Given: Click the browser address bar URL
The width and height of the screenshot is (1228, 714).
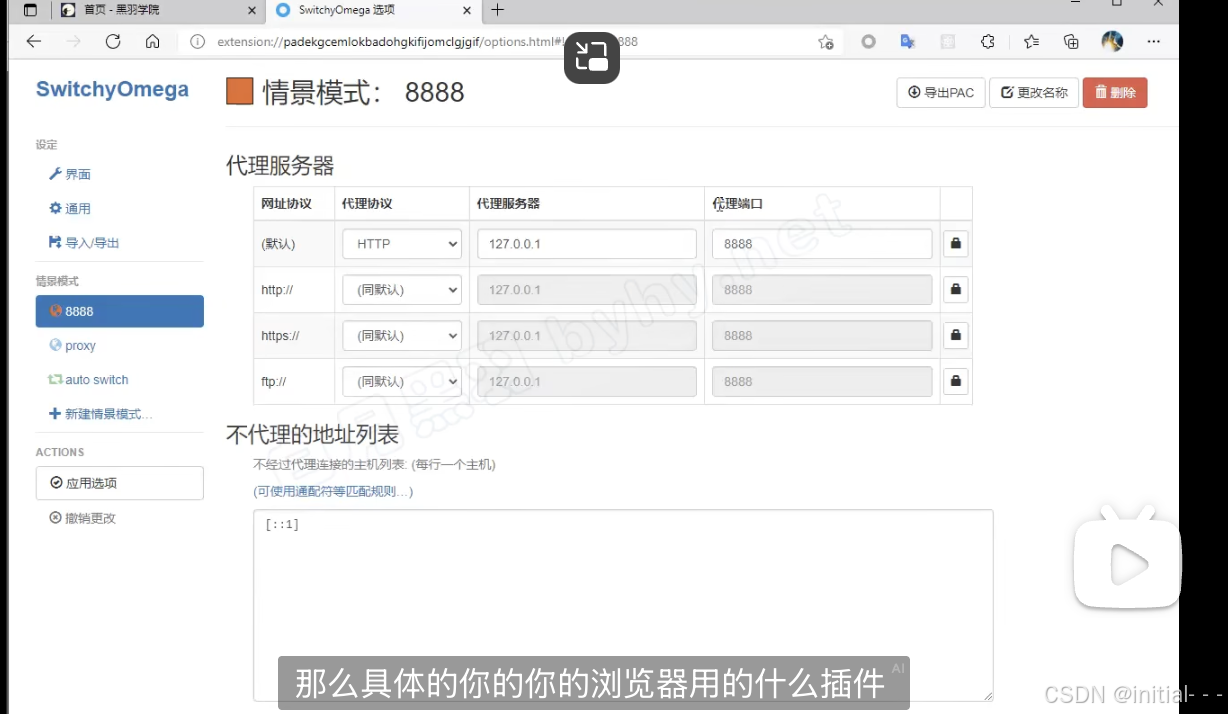Looking at the screenshot, I should pos(427,42).
